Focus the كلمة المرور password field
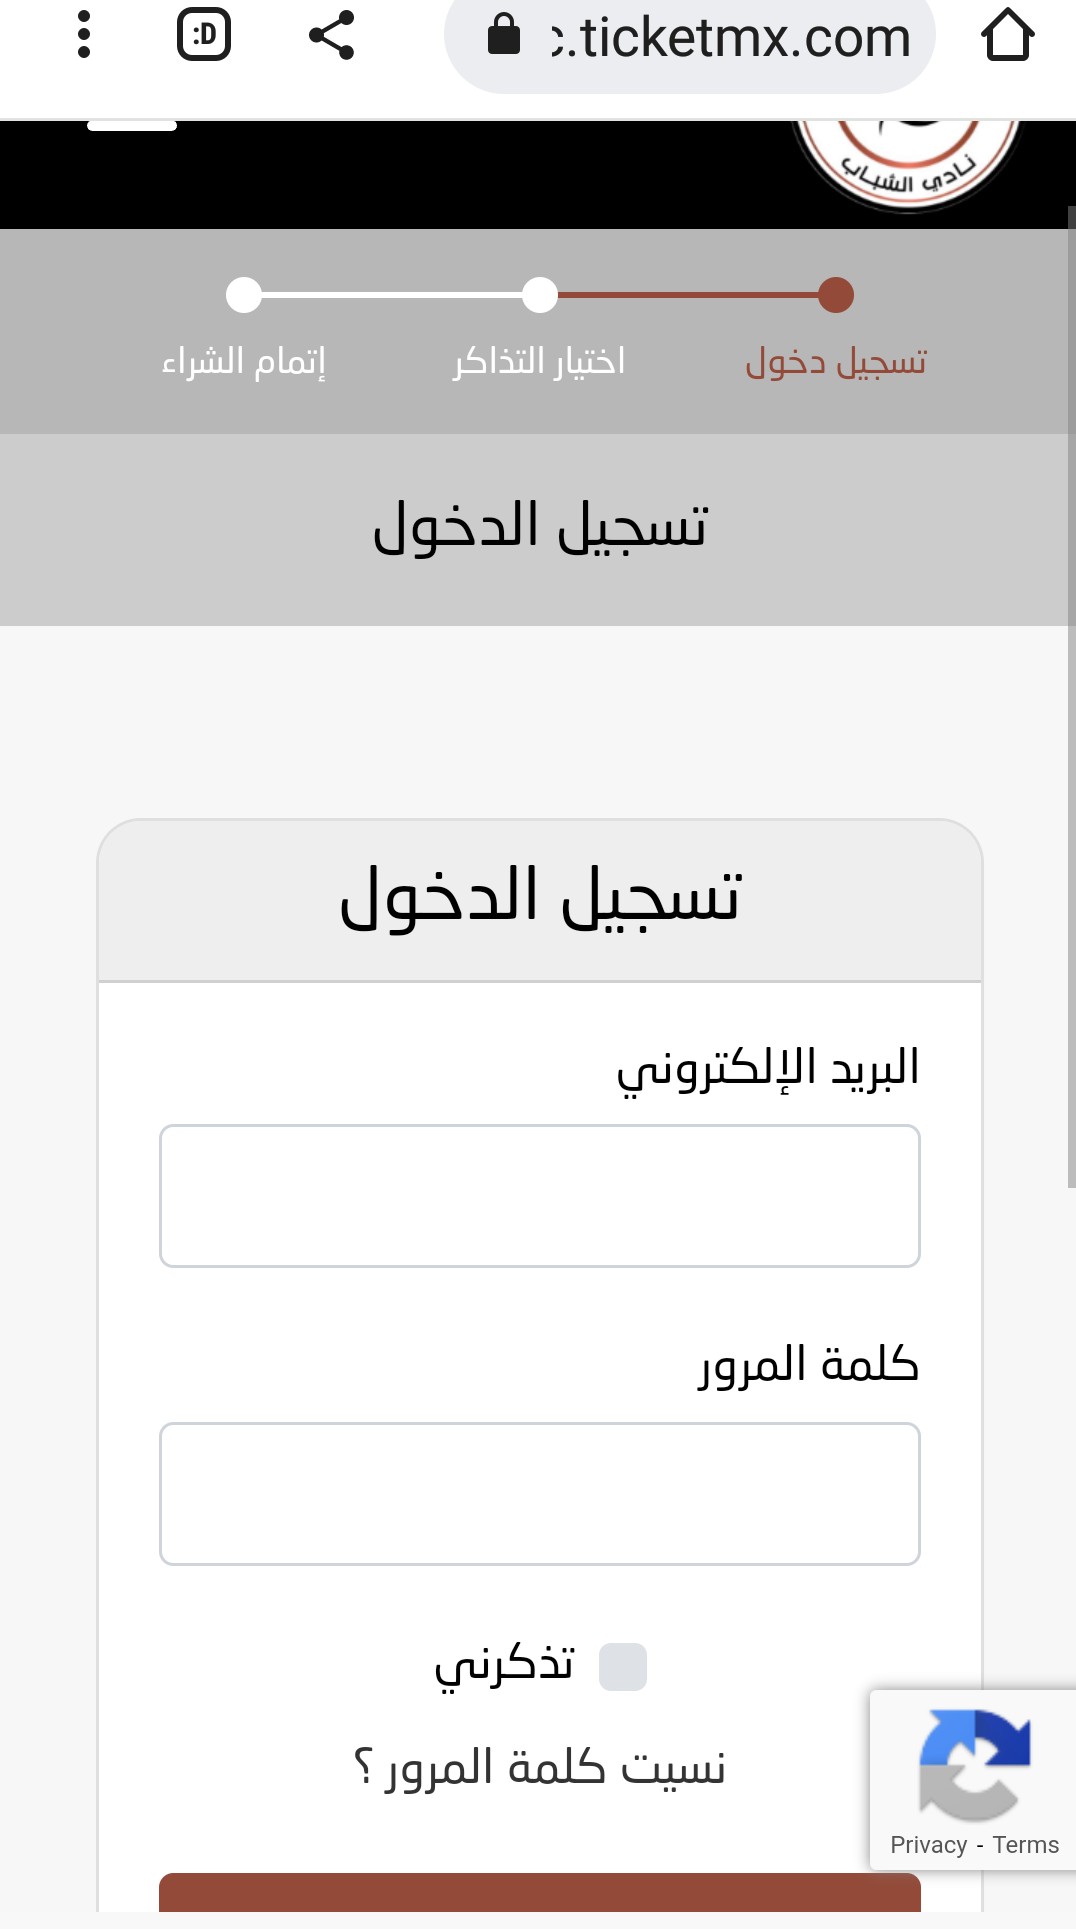The width and height of the screenshot is (1076, 1929). 540,1494
